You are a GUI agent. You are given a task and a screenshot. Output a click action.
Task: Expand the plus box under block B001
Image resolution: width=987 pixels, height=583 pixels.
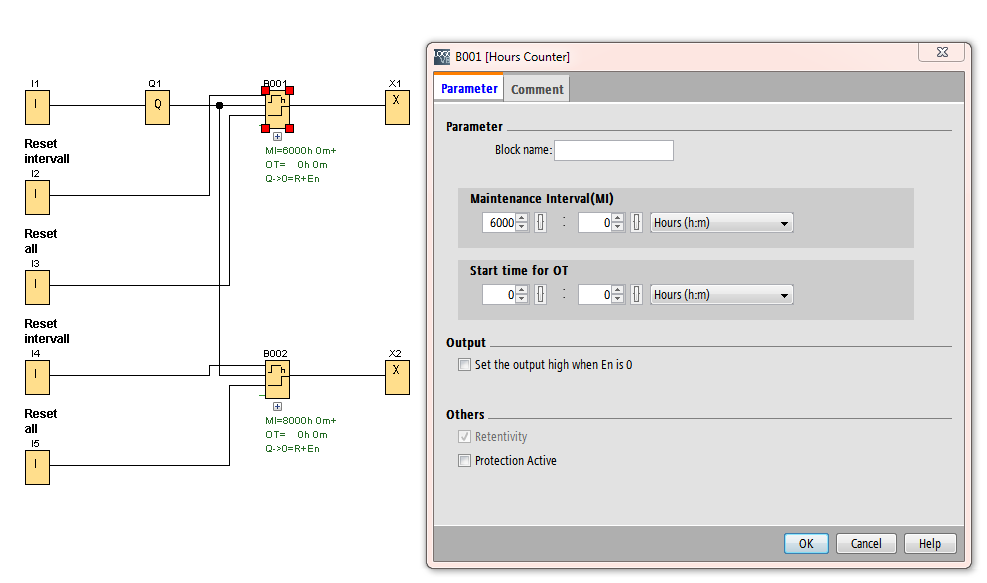(277, 137)
